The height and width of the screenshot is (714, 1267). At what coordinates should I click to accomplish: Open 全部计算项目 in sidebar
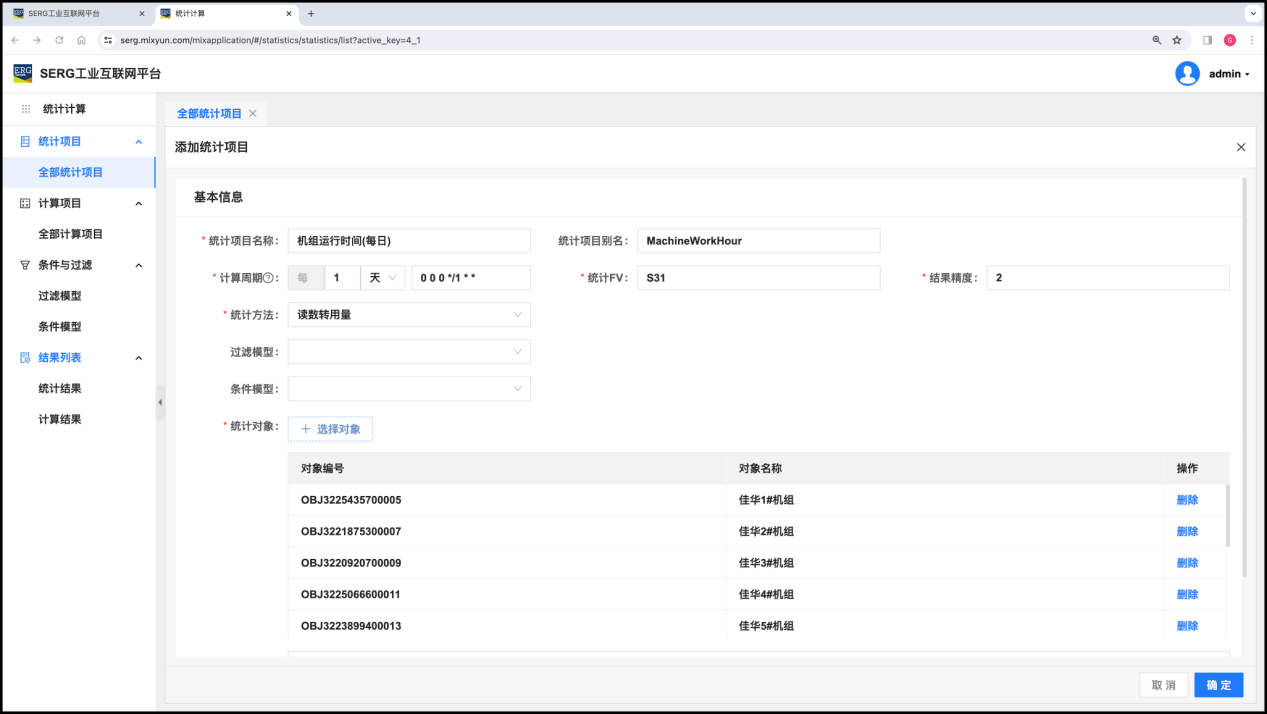pos(70,234)
